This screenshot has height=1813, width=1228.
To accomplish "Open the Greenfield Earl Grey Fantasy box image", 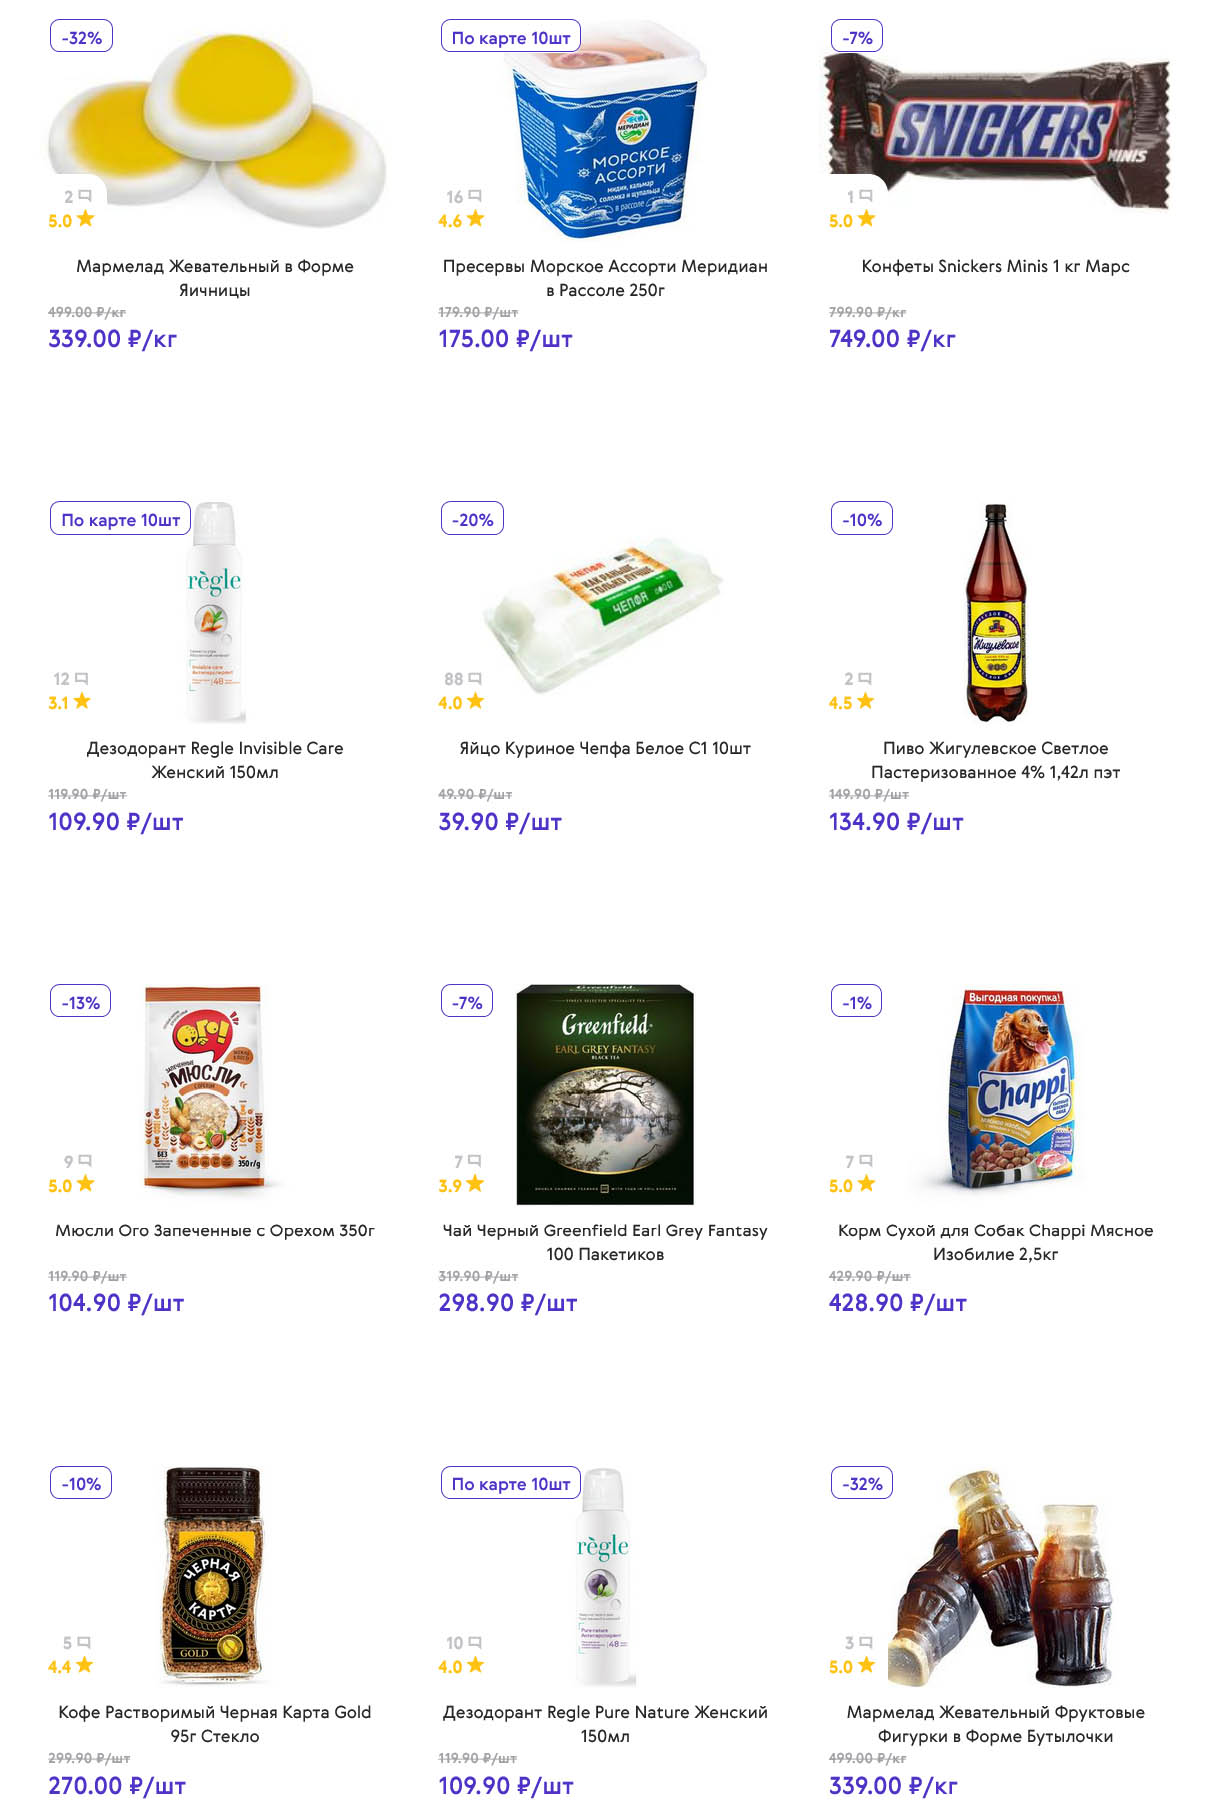I will [605, 1094].
